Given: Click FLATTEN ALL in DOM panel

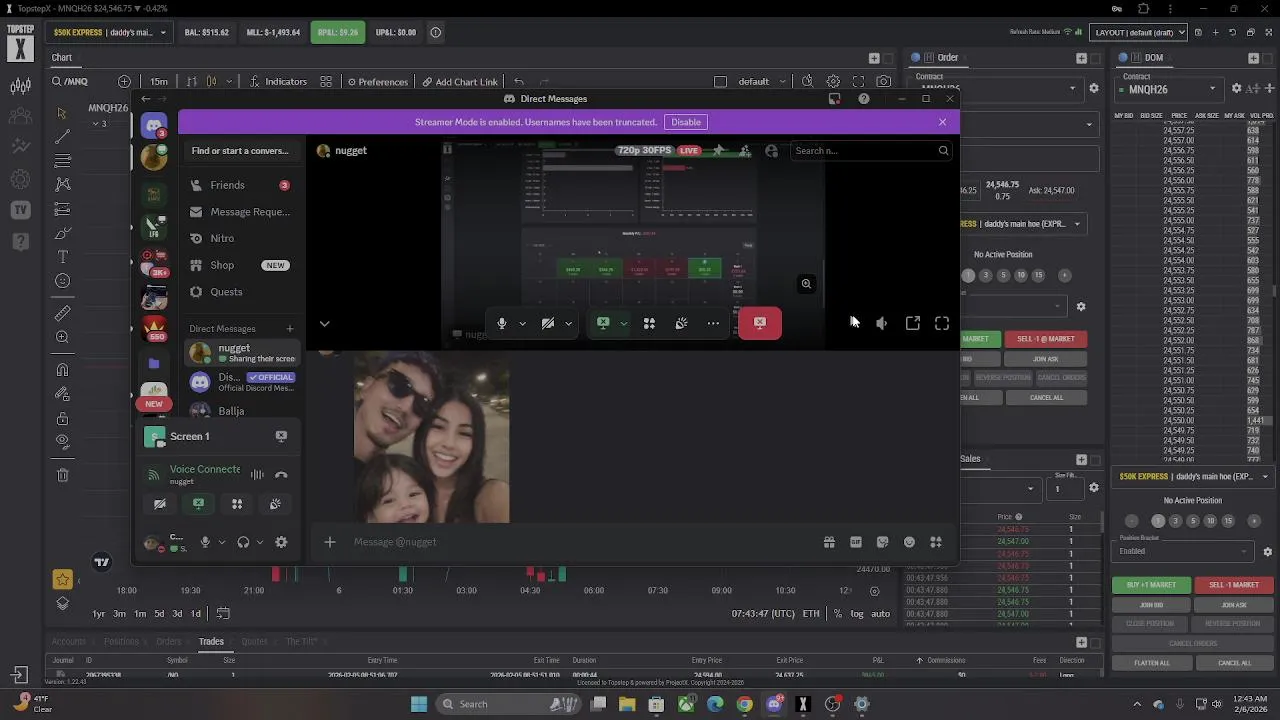Looking at the screenshot, I should (1151, 663).
